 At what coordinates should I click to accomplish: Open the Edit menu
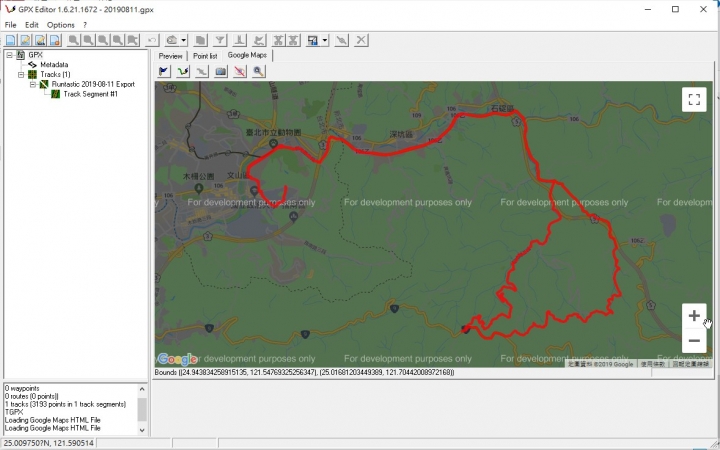[32, 25]
